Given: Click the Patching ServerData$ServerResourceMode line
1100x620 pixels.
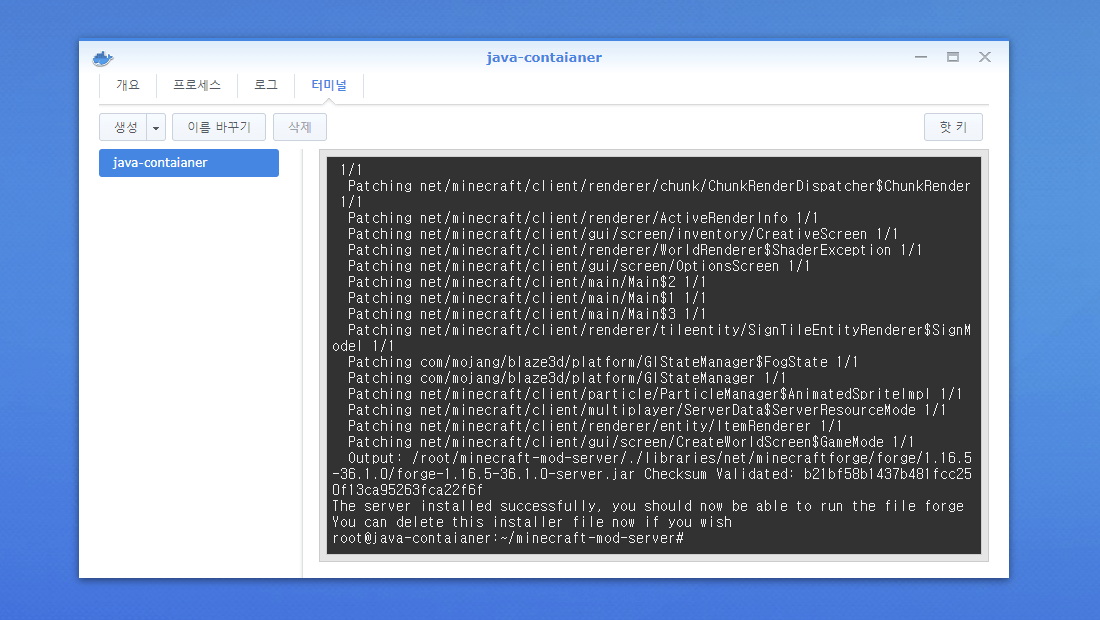Looking at the screenshot, I should (x=647, y=410).
